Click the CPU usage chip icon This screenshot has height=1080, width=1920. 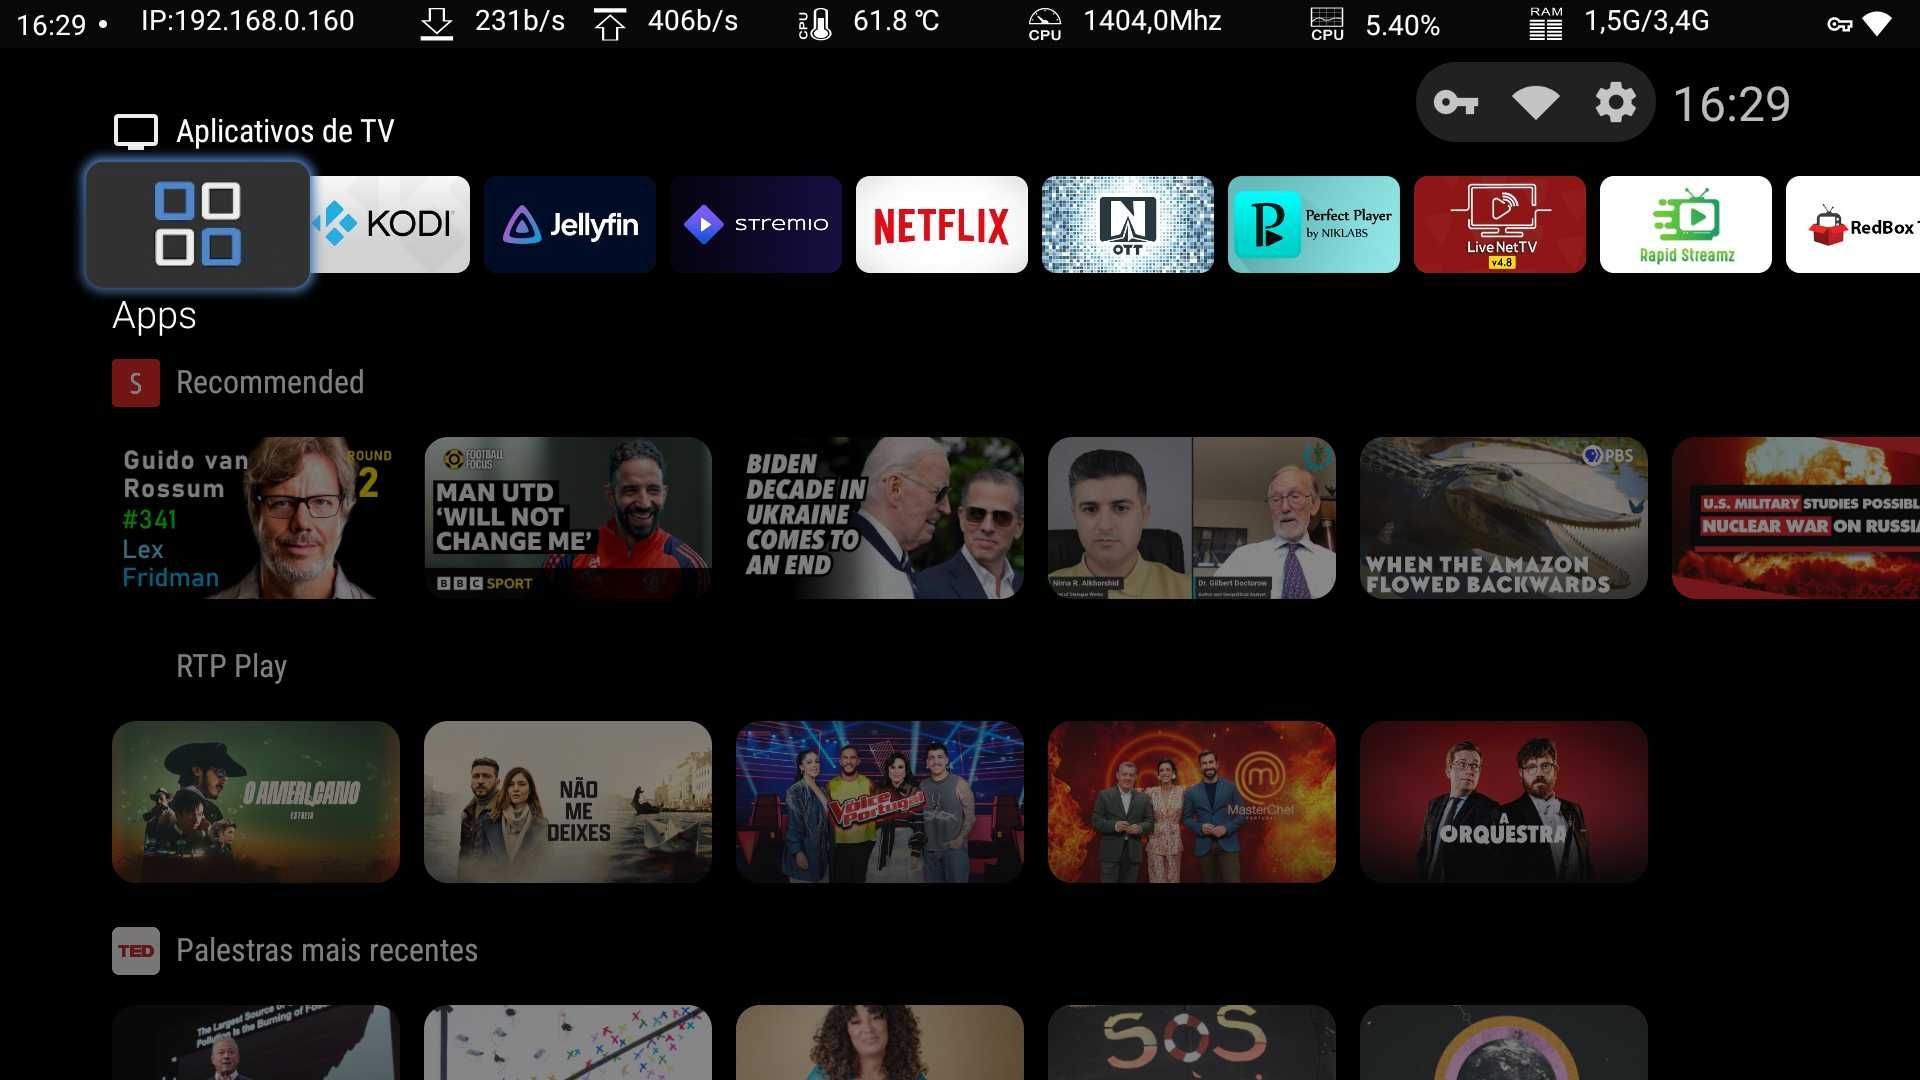[x=1327, y=23]
